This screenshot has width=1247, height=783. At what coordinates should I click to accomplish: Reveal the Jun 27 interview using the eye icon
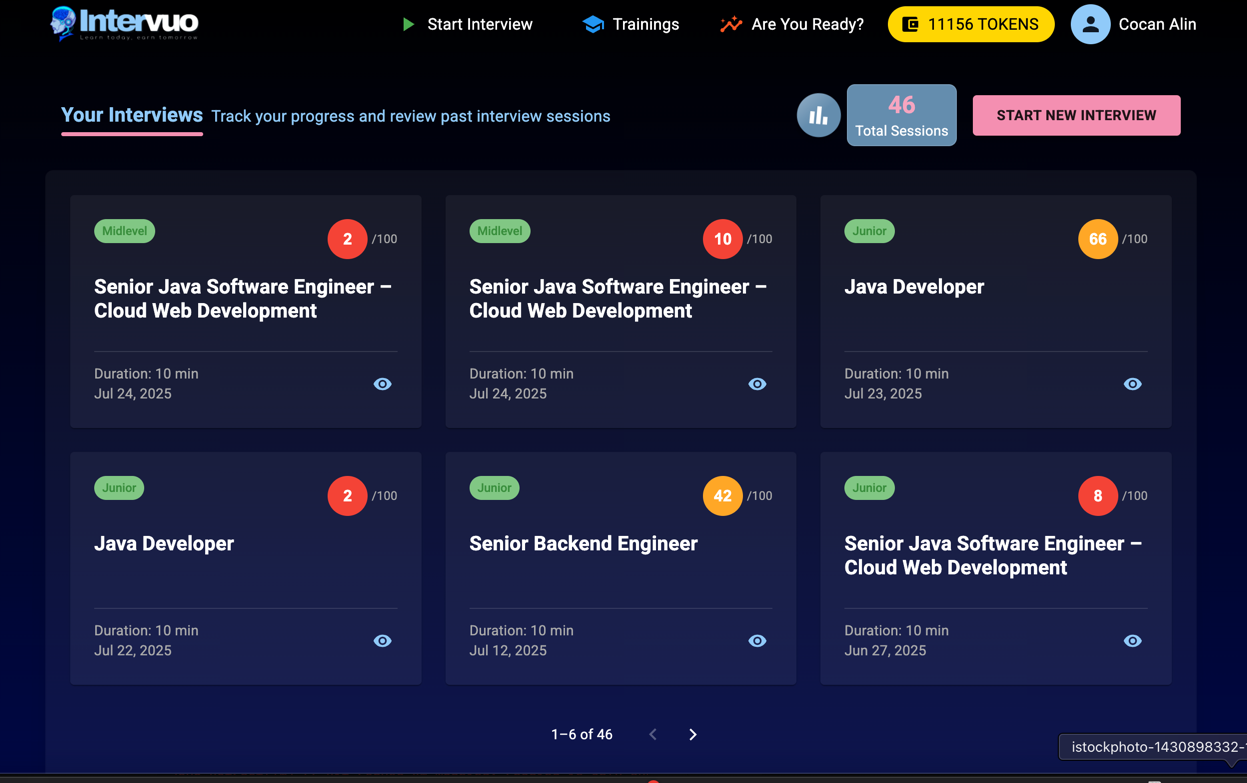pos(1132,640)
